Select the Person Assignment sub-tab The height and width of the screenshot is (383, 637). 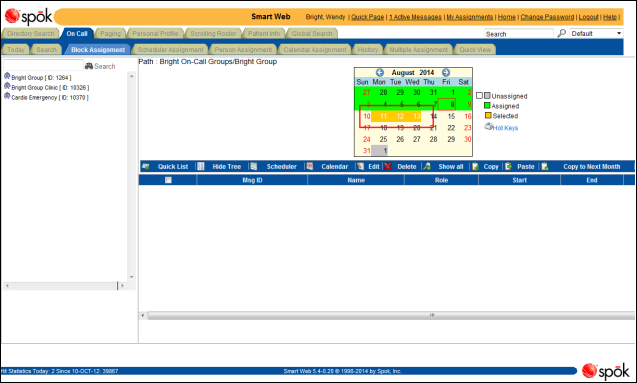[243, 50]
